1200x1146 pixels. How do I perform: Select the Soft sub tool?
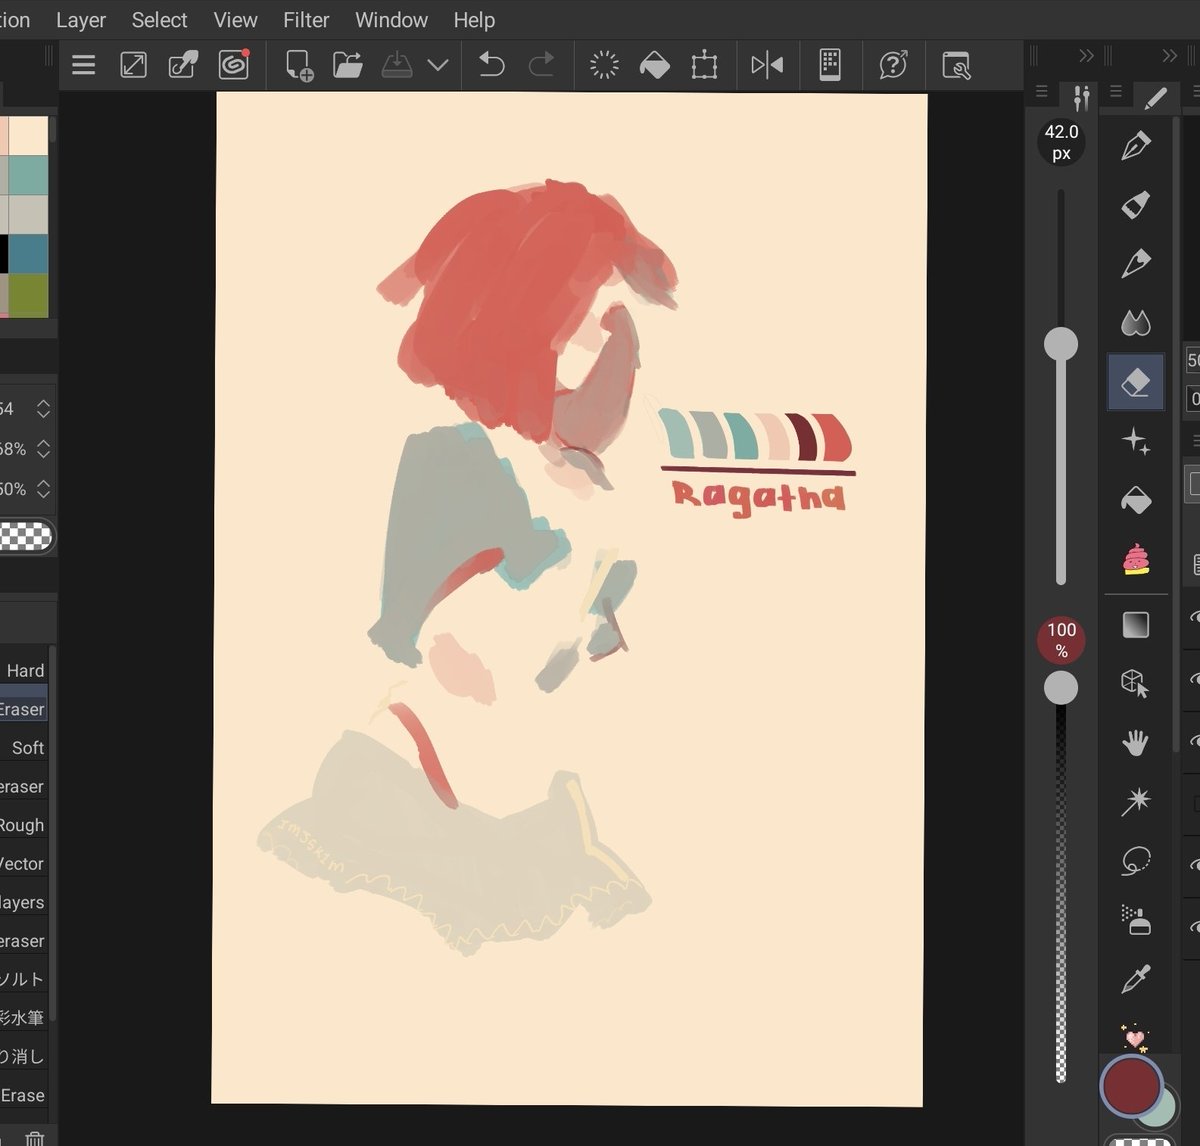click(x=28, y=748)
